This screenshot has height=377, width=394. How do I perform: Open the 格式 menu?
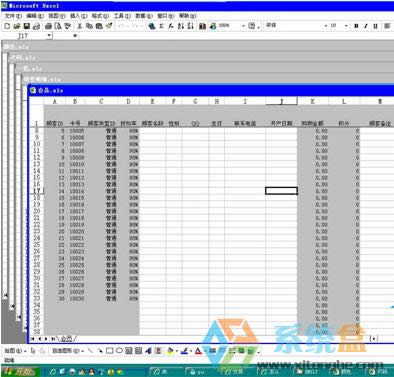click(x=100, y=16)
